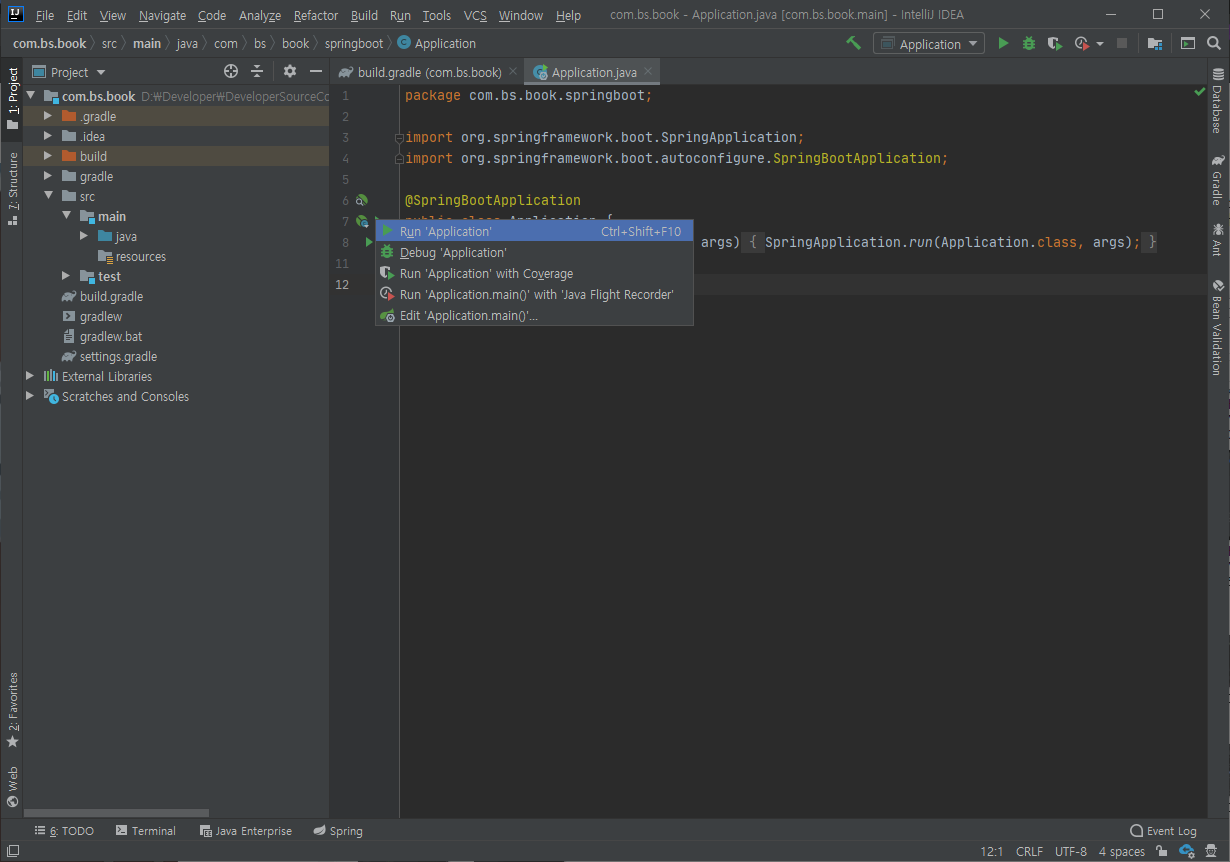This screenshot has width=1230, height=862.
Task: Open Project panel settings gear
Action: (290, 71)
